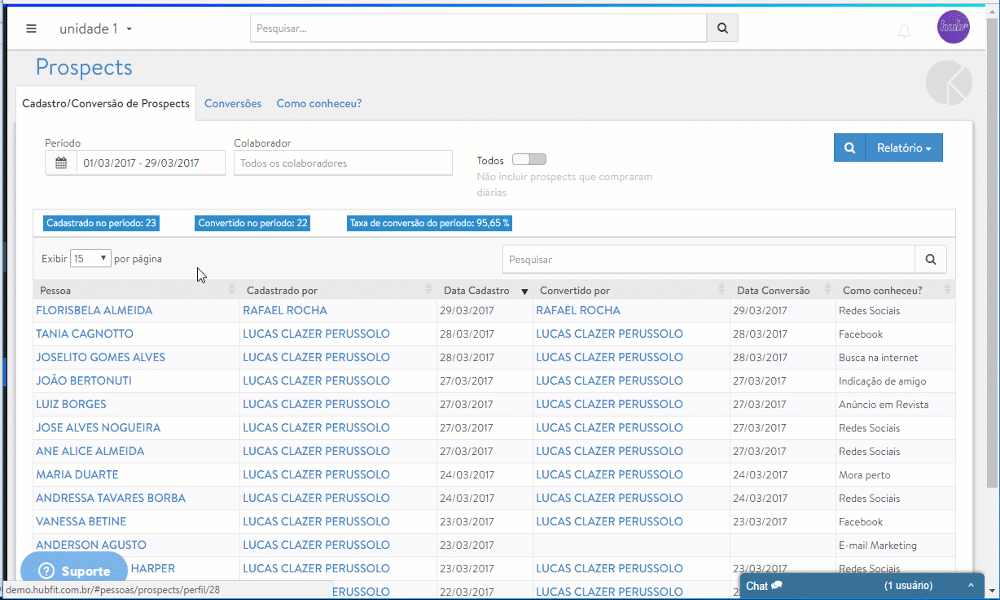This screenshot has width=1000, height=600.
Task: Open the Relatório dropdown button
Action: pos(903,148)
